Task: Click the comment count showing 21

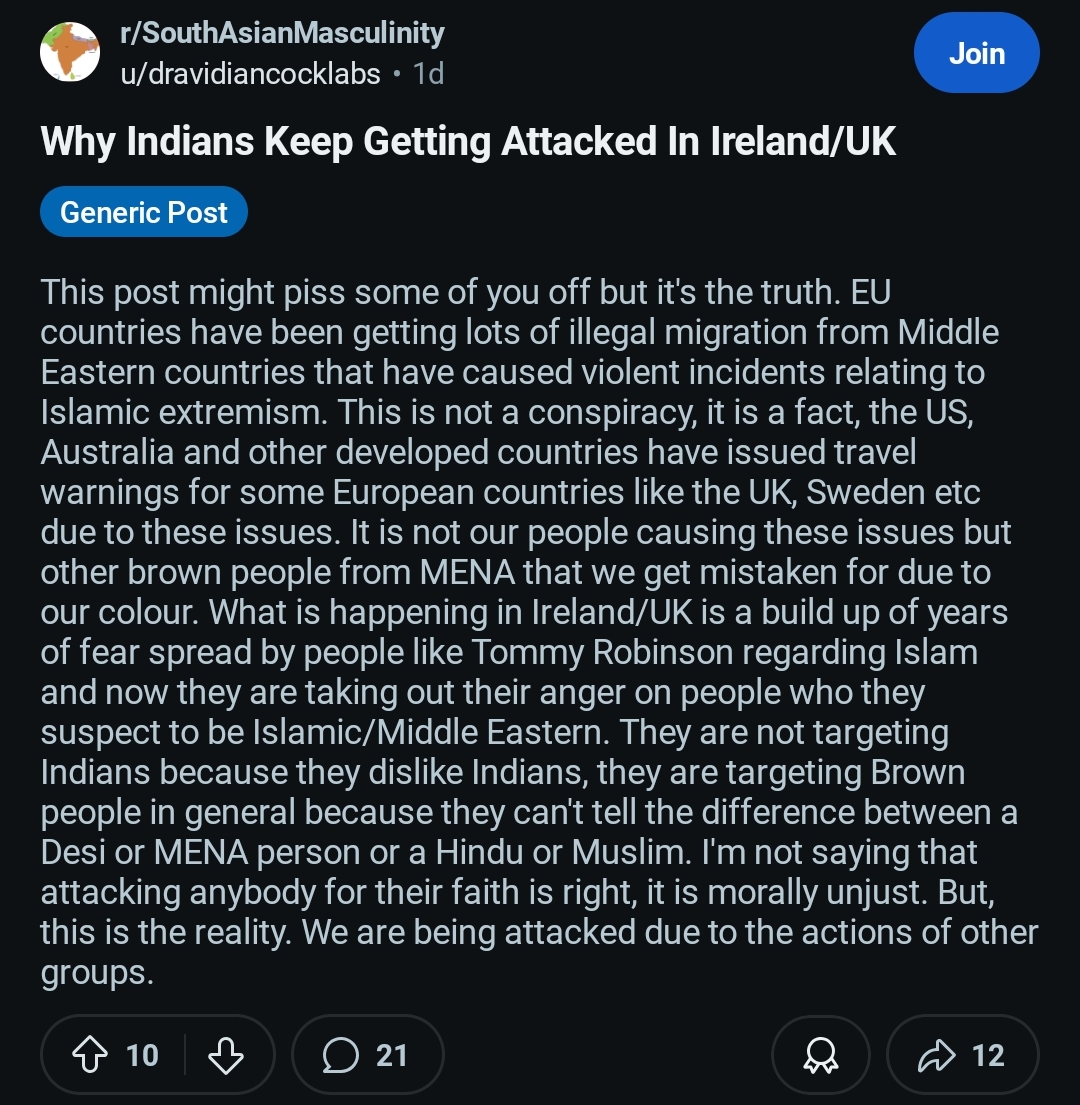Action: pos(392,1056)
